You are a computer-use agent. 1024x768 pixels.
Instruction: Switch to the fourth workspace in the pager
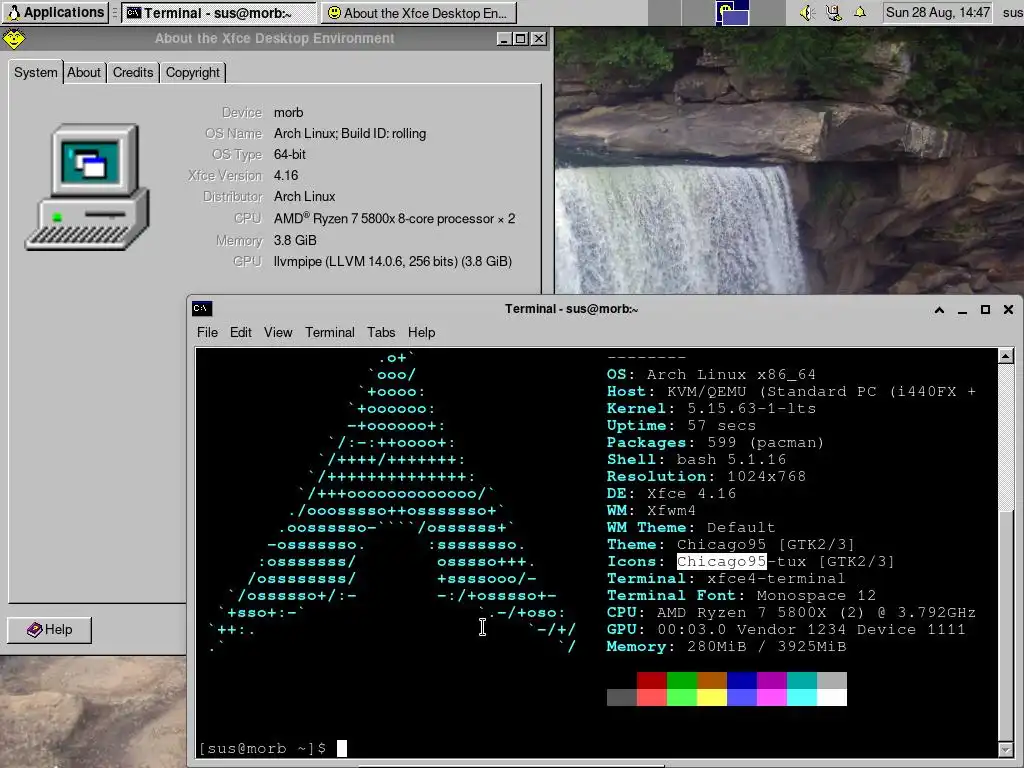[767, 12]
